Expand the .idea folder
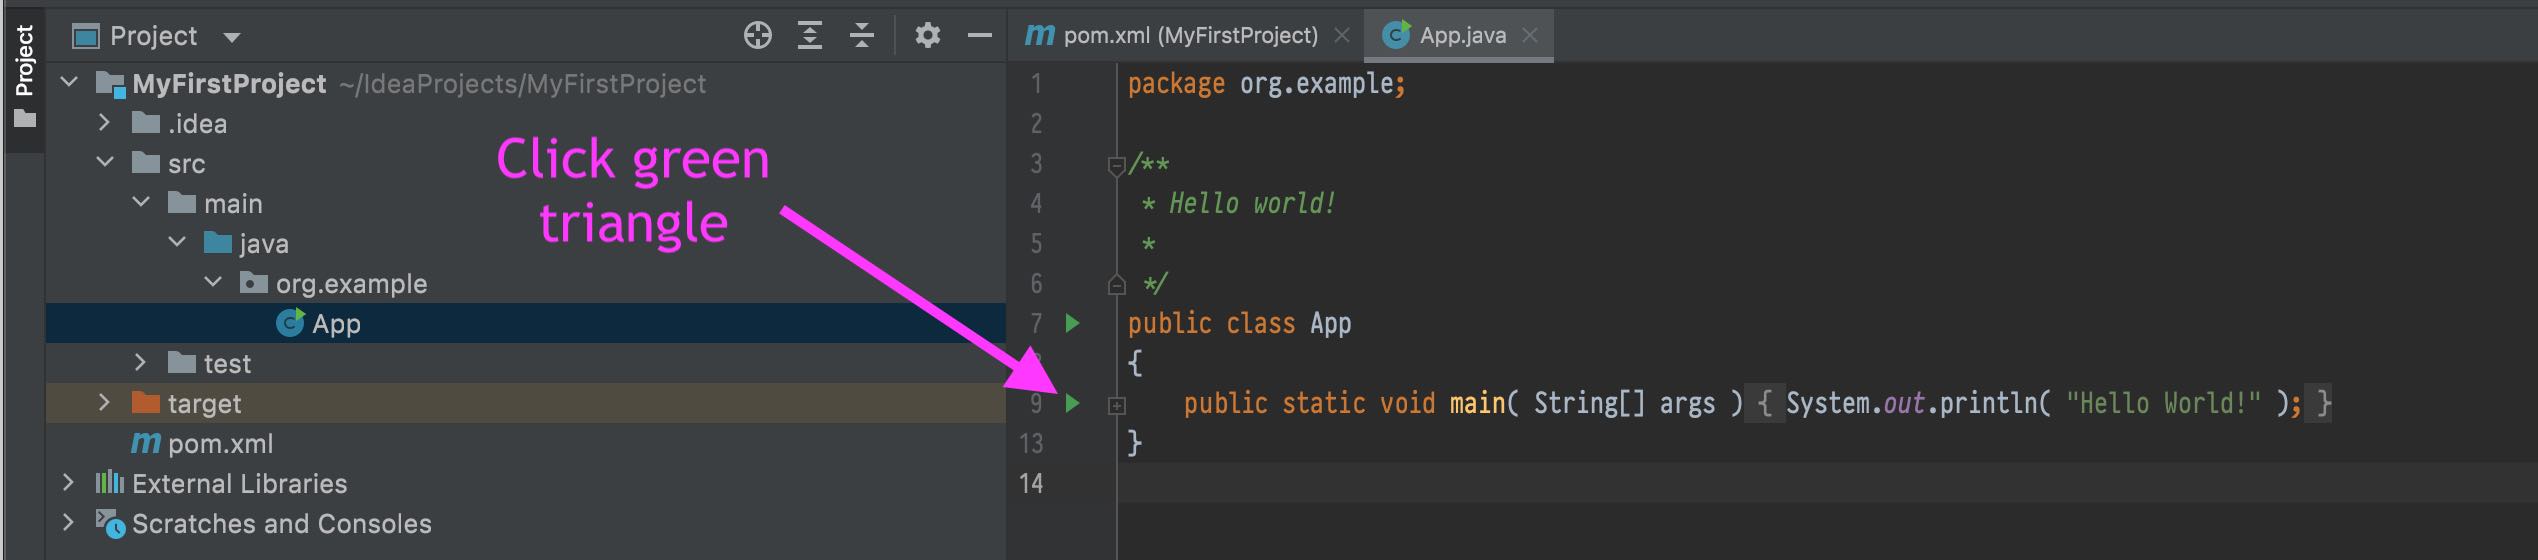The image size is (2538, 560). 104,123
